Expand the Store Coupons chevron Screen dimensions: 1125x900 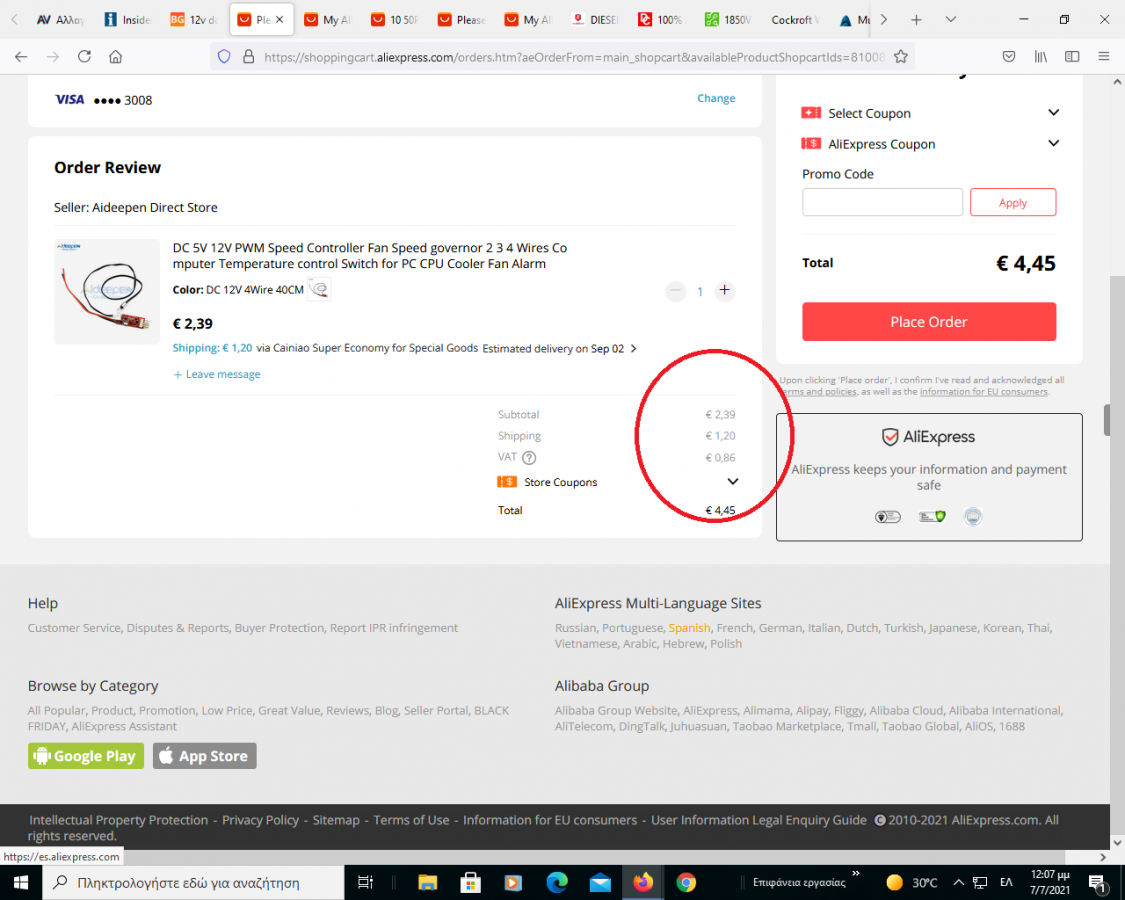point(733,482)
